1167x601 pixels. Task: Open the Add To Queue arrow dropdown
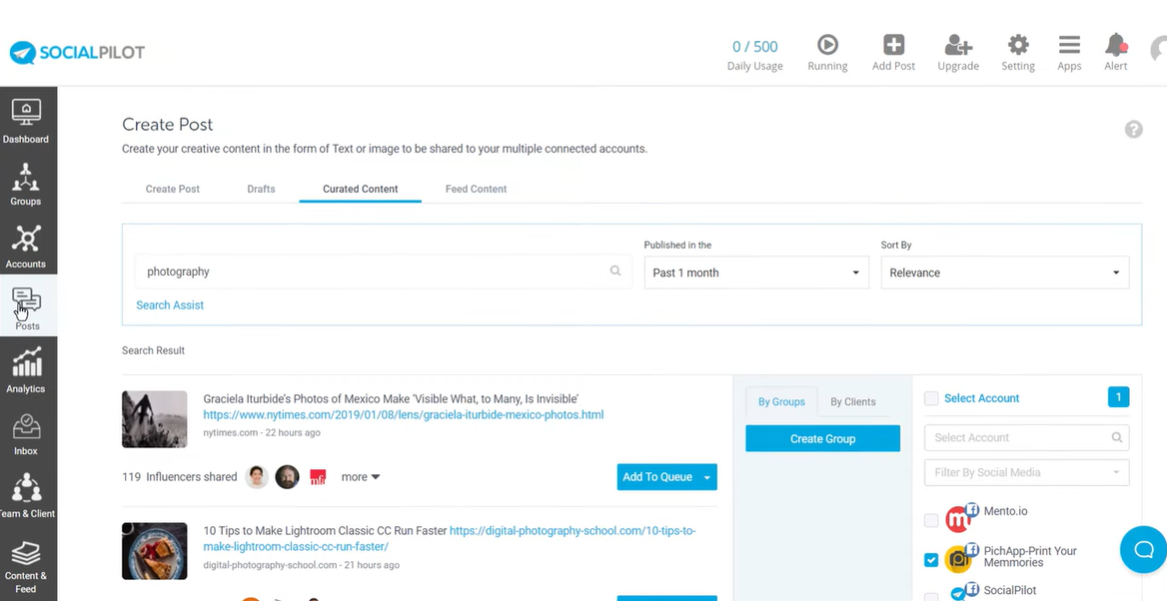707,477
